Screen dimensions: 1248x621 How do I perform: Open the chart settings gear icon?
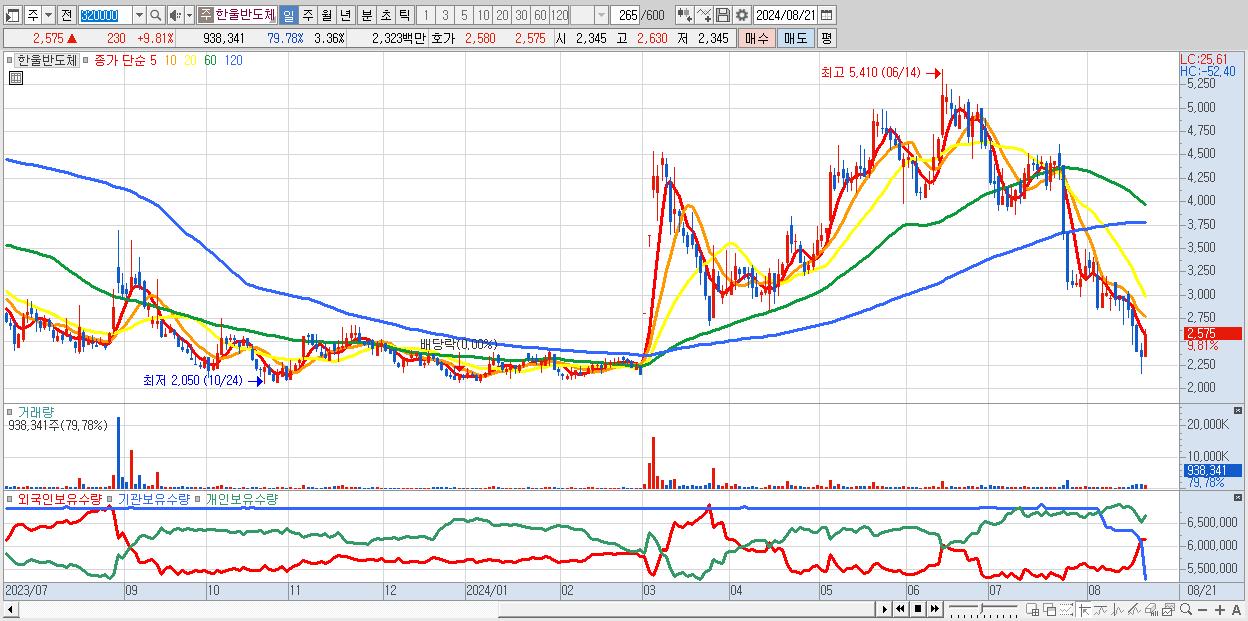pos(741,15)
